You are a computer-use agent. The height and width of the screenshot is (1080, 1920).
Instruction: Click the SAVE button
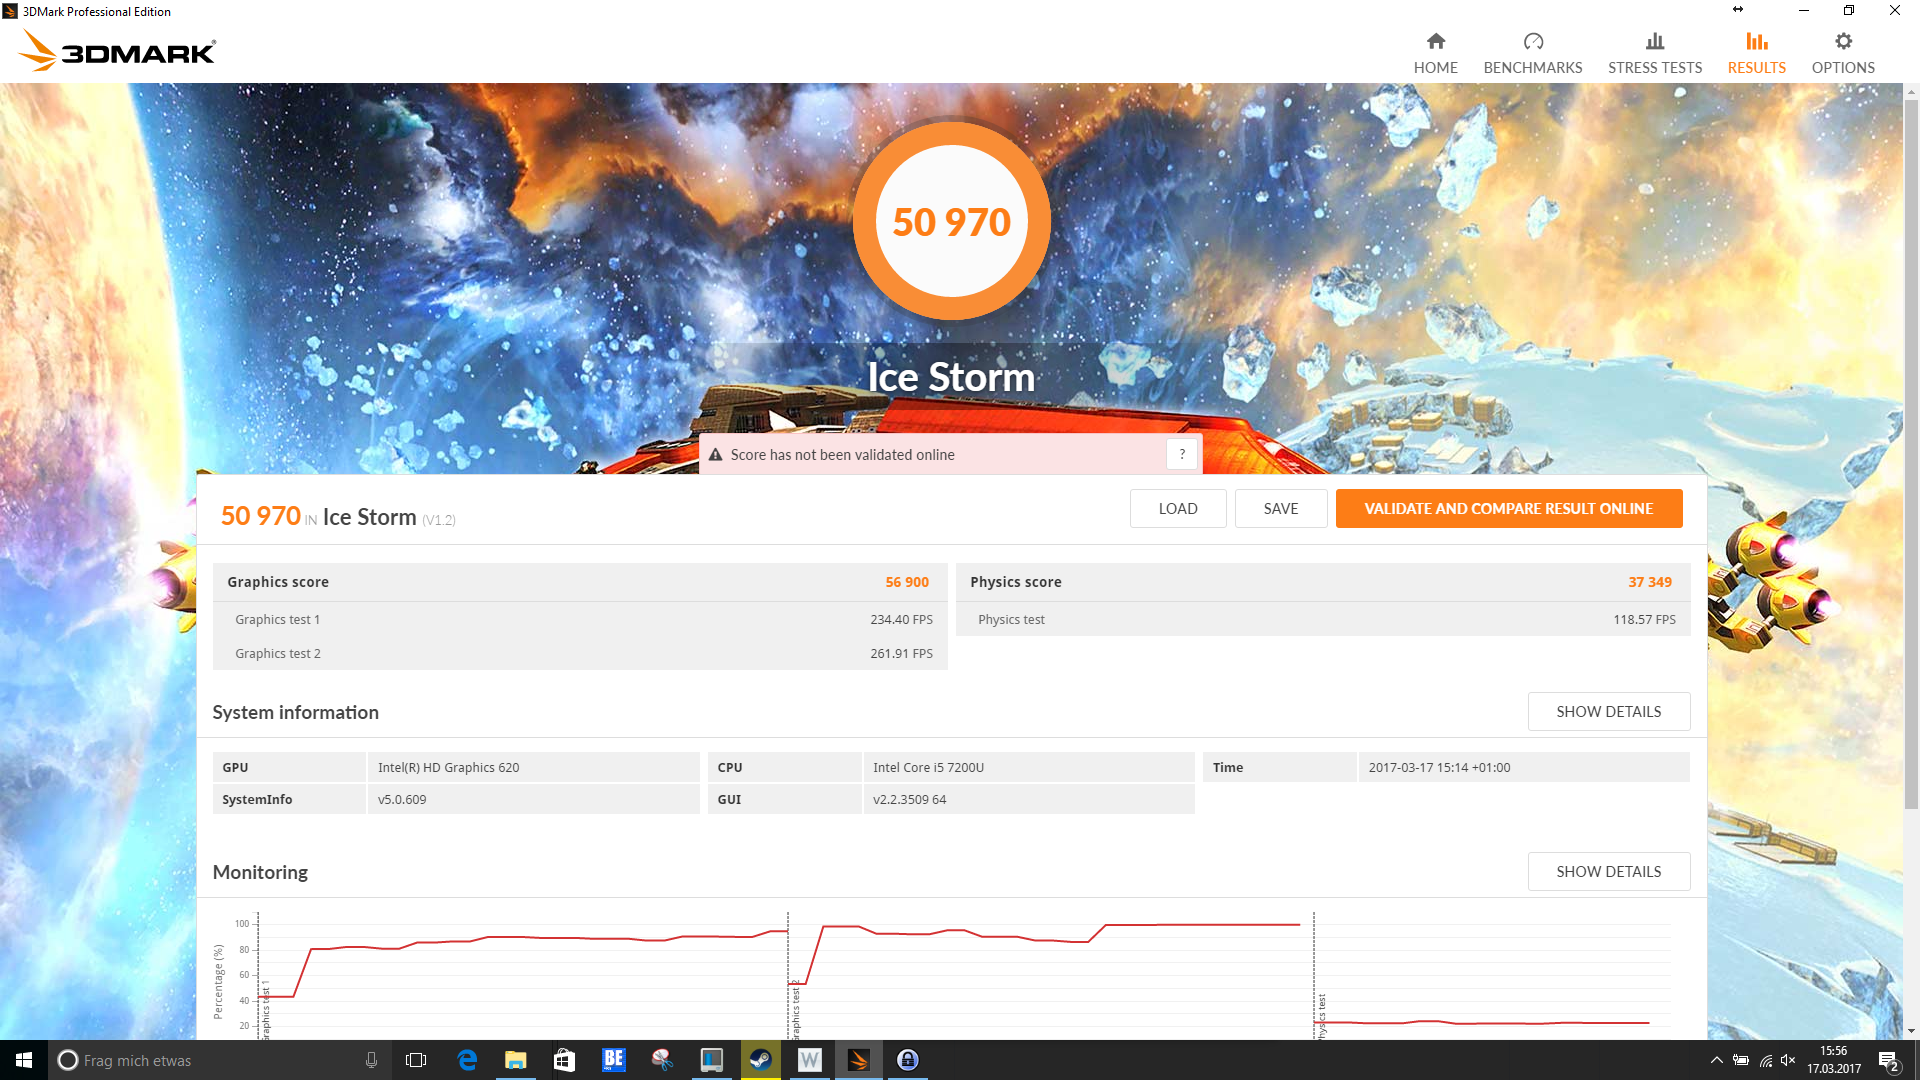coord(1280,509)
